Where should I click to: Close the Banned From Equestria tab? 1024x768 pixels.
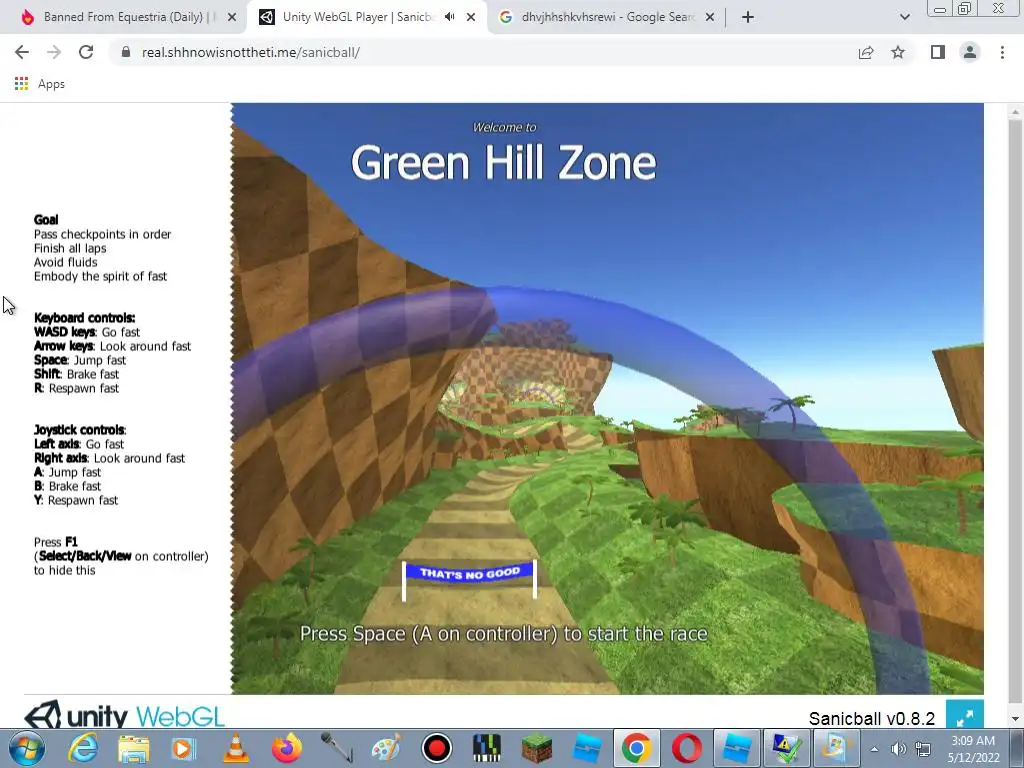[x=232, y=17]
